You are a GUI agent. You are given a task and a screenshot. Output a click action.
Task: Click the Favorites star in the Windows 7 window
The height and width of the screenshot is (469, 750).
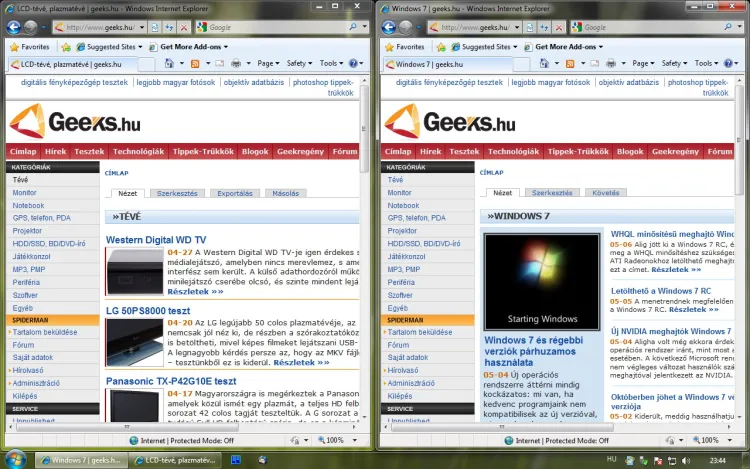click(x=388, y=46)
